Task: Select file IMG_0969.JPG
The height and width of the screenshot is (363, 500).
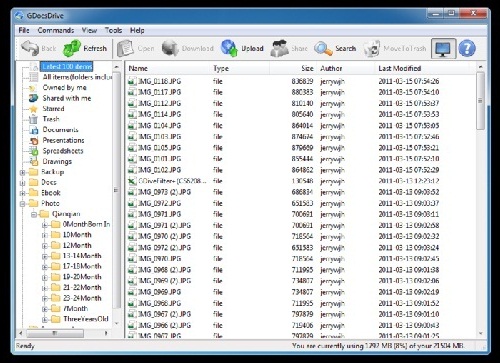Action: pyautogui.click(x=159, y=292)
